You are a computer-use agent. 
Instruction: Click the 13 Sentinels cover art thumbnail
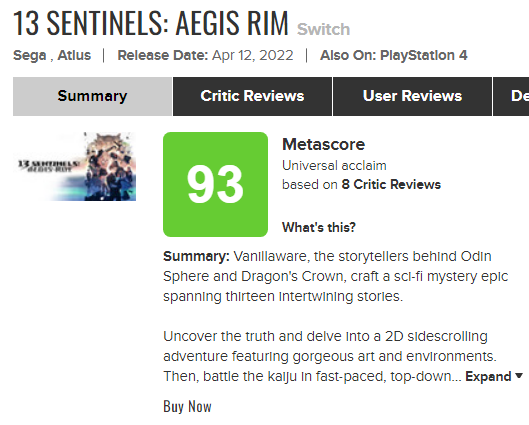click(75, 167)
